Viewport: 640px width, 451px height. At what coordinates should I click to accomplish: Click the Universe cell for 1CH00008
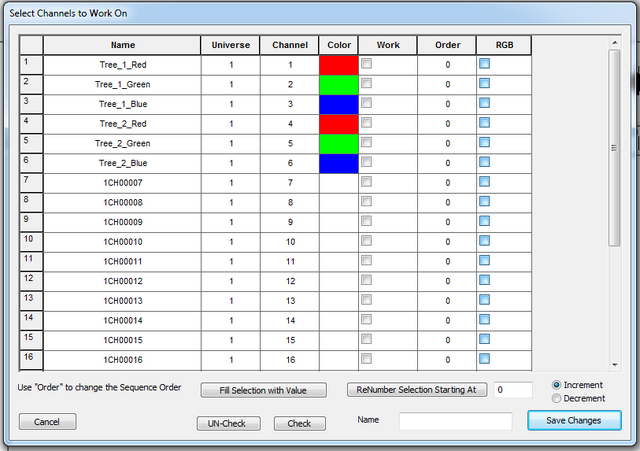[231, 203]
